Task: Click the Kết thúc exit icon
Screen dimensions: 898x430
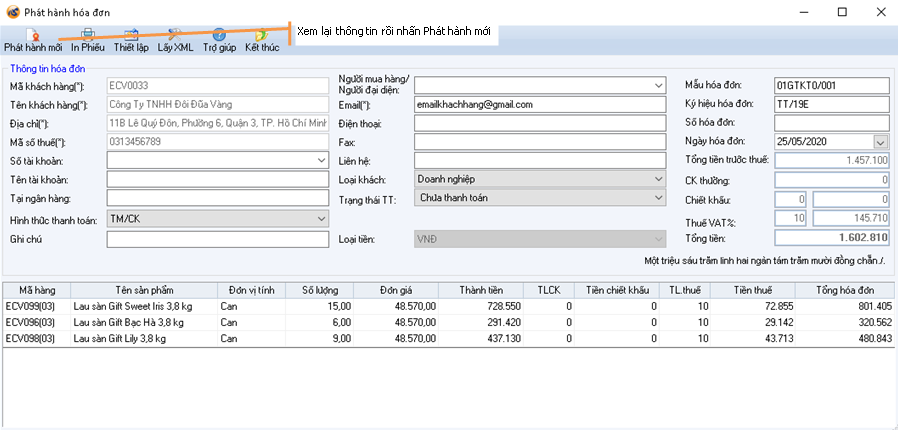Action: click(x=262, y=35)
